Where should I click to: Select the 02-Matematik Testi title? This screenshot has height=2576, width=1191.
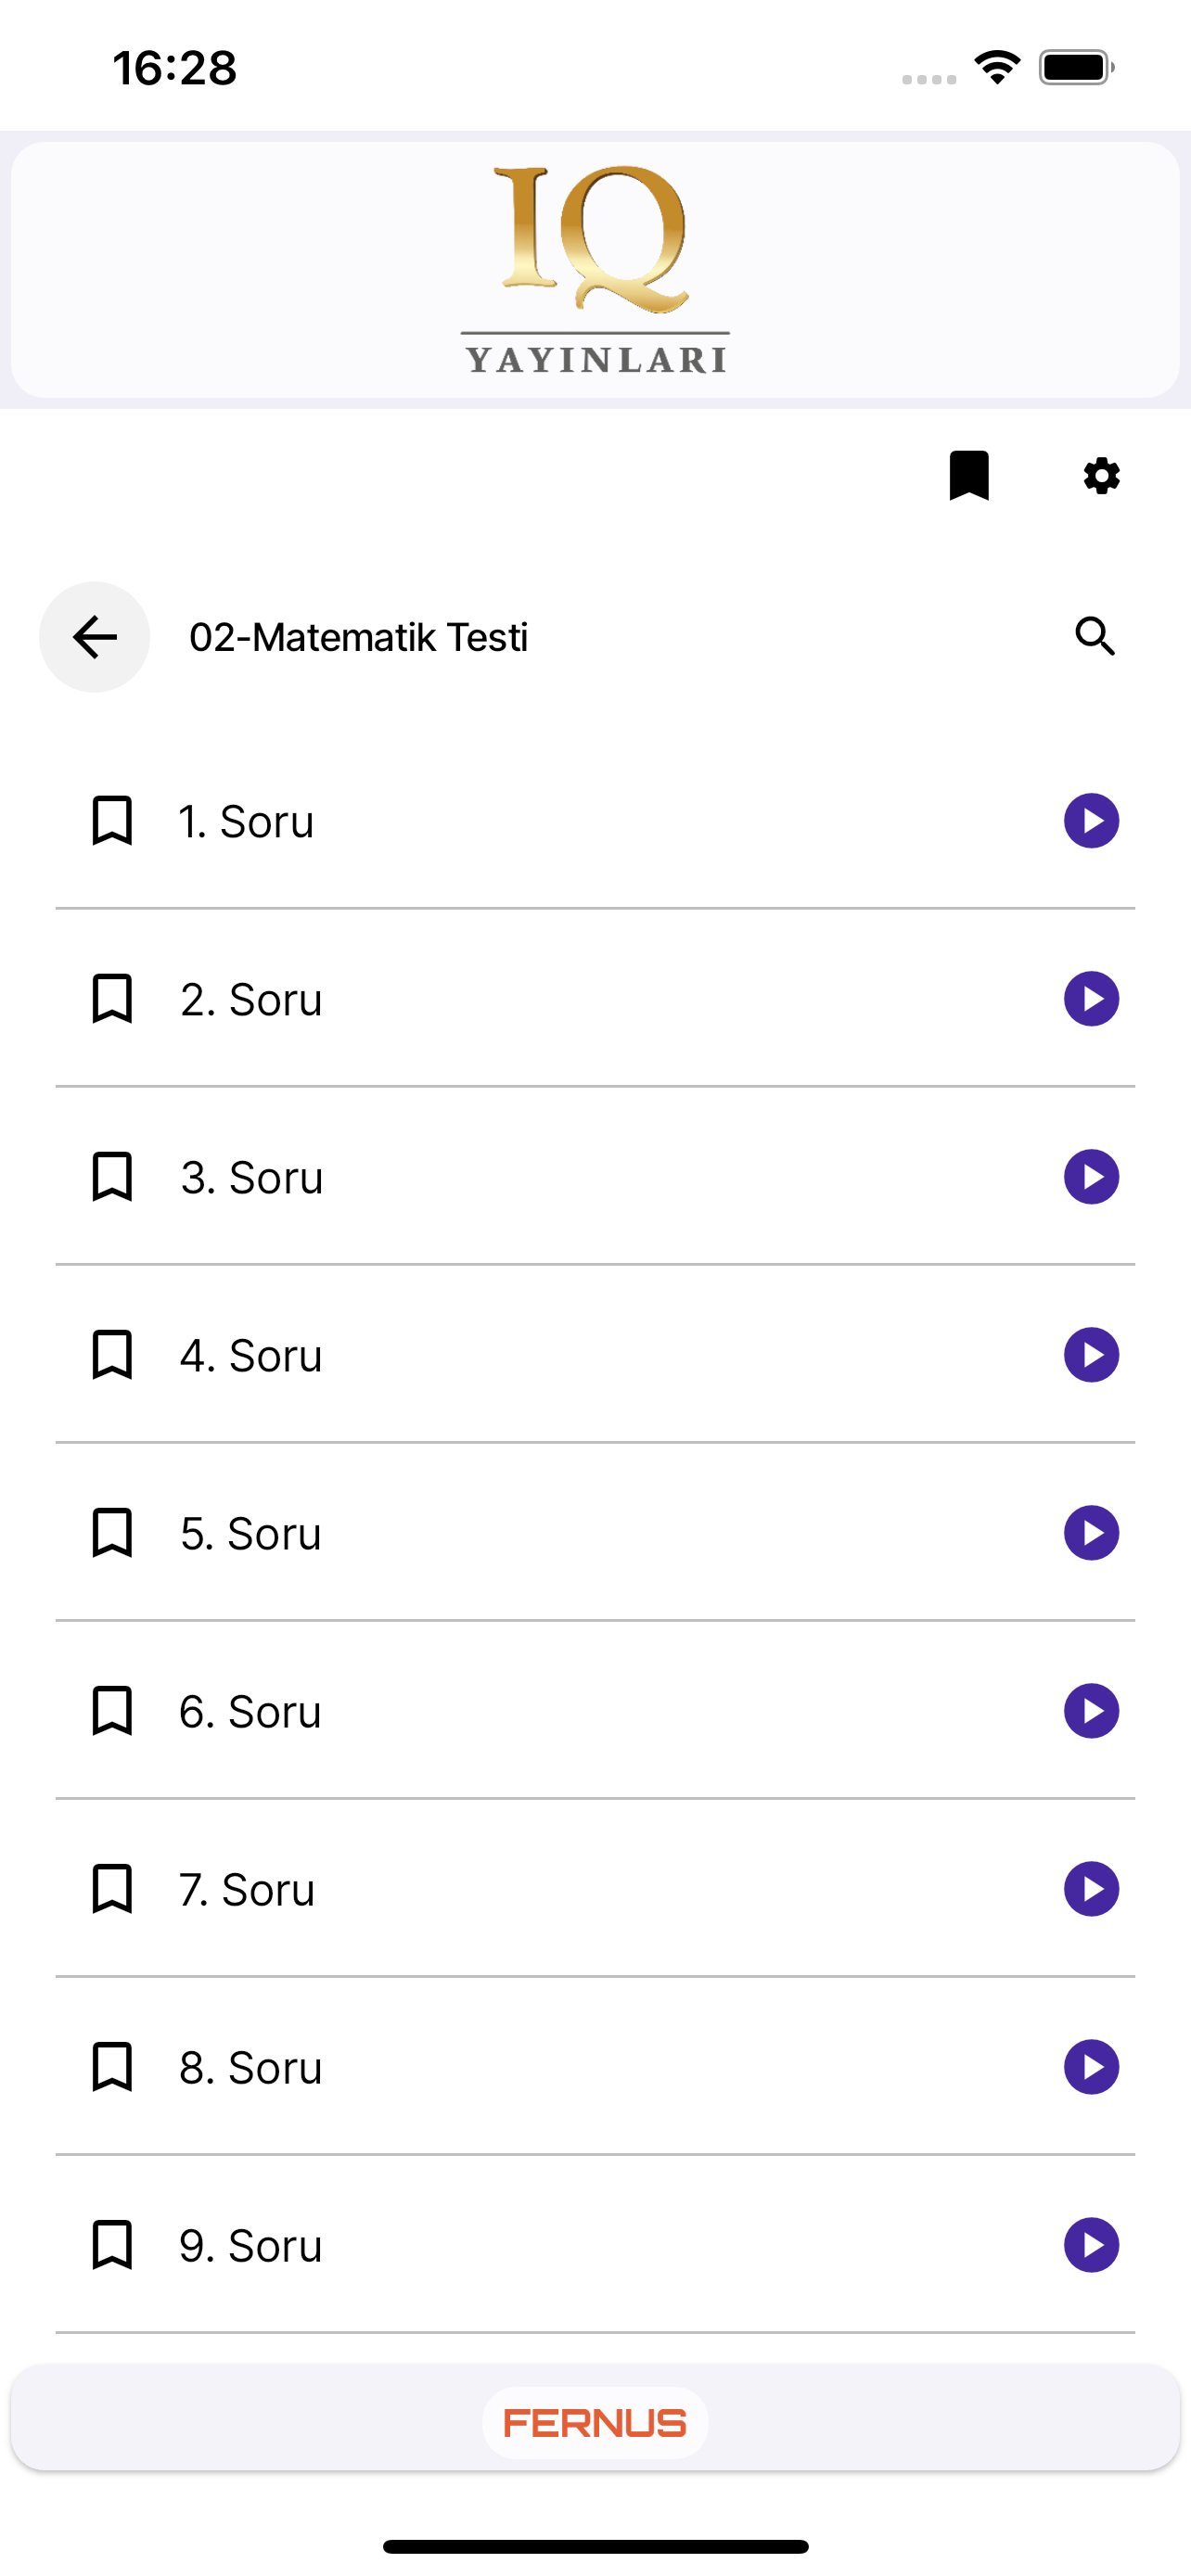click(358, 637)
